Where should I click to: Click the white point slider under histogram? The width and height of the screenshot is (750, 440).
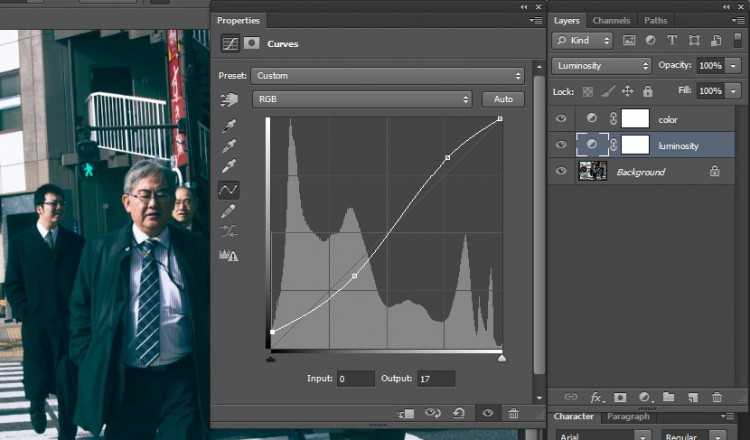click(x=501, y=357)
